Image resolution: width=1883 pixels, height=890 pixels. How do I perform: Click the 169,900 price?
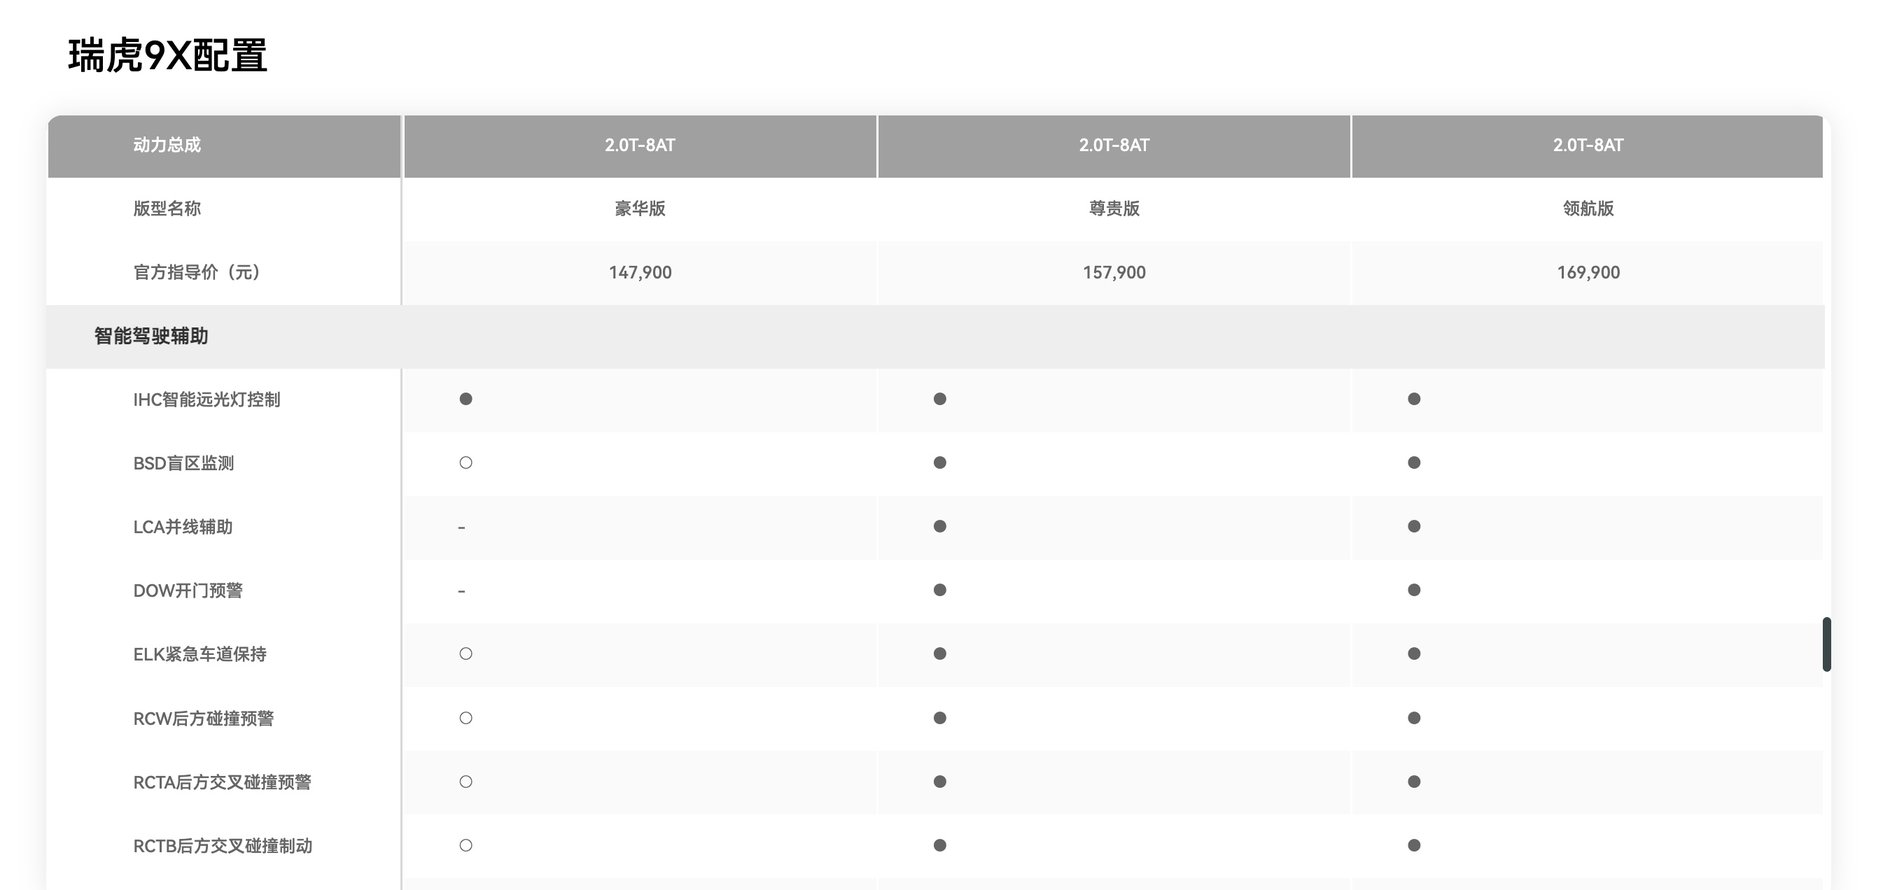point(1588,272)
